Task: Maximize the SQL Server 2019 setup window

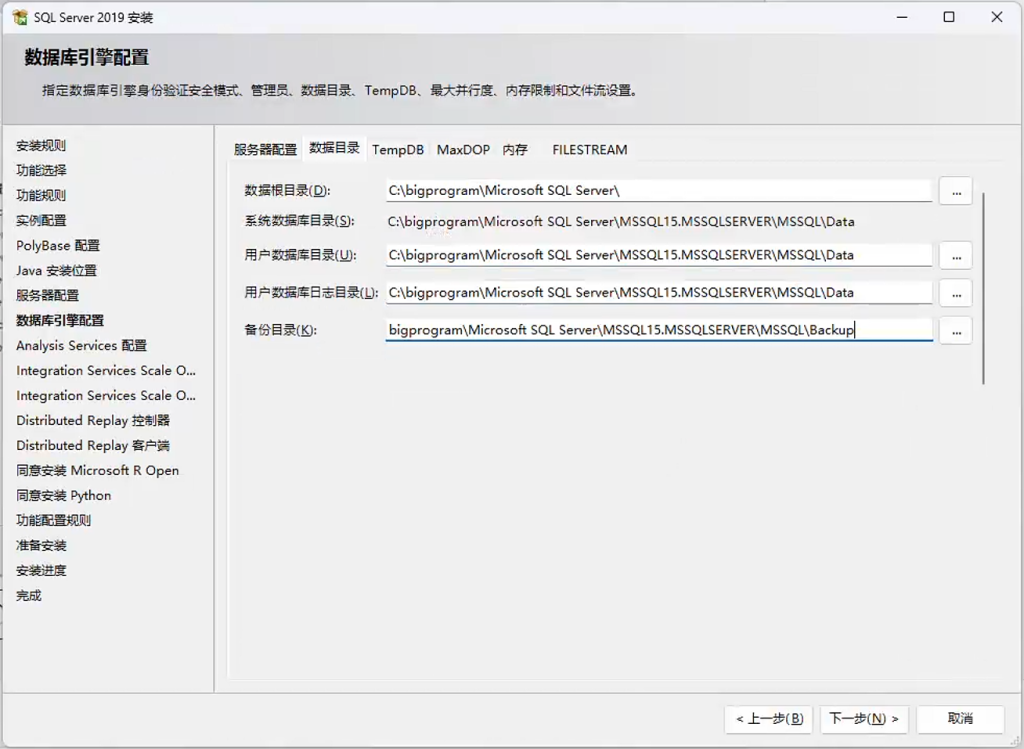Action: pos(949,17)
